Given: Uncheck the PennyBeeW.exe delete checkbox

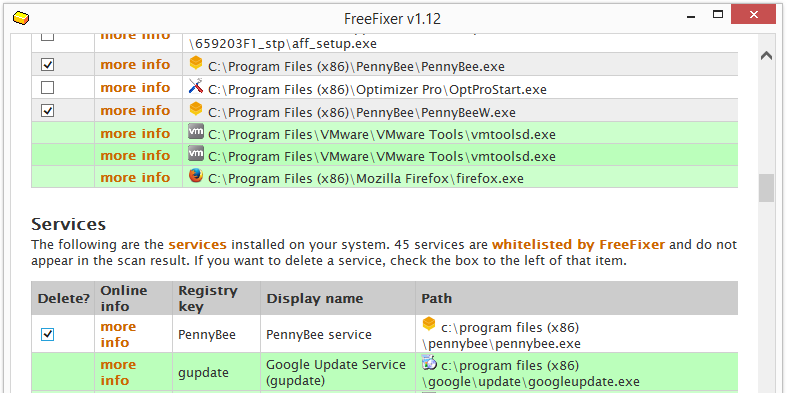Looking at the screenshot, I should (47, 110).
